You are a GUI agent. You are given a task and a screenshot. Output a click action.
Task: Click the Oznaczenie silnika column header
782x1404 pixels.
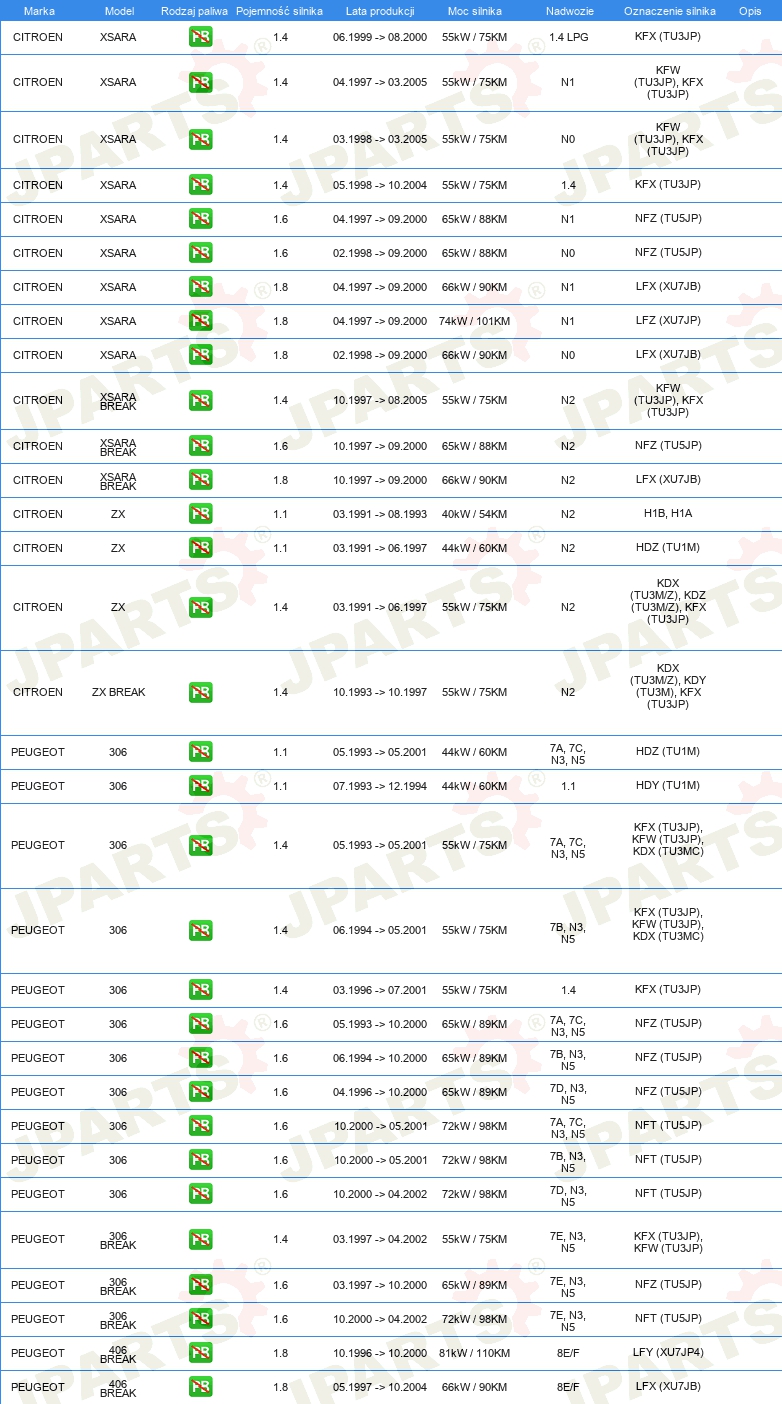tap(668, 11)
